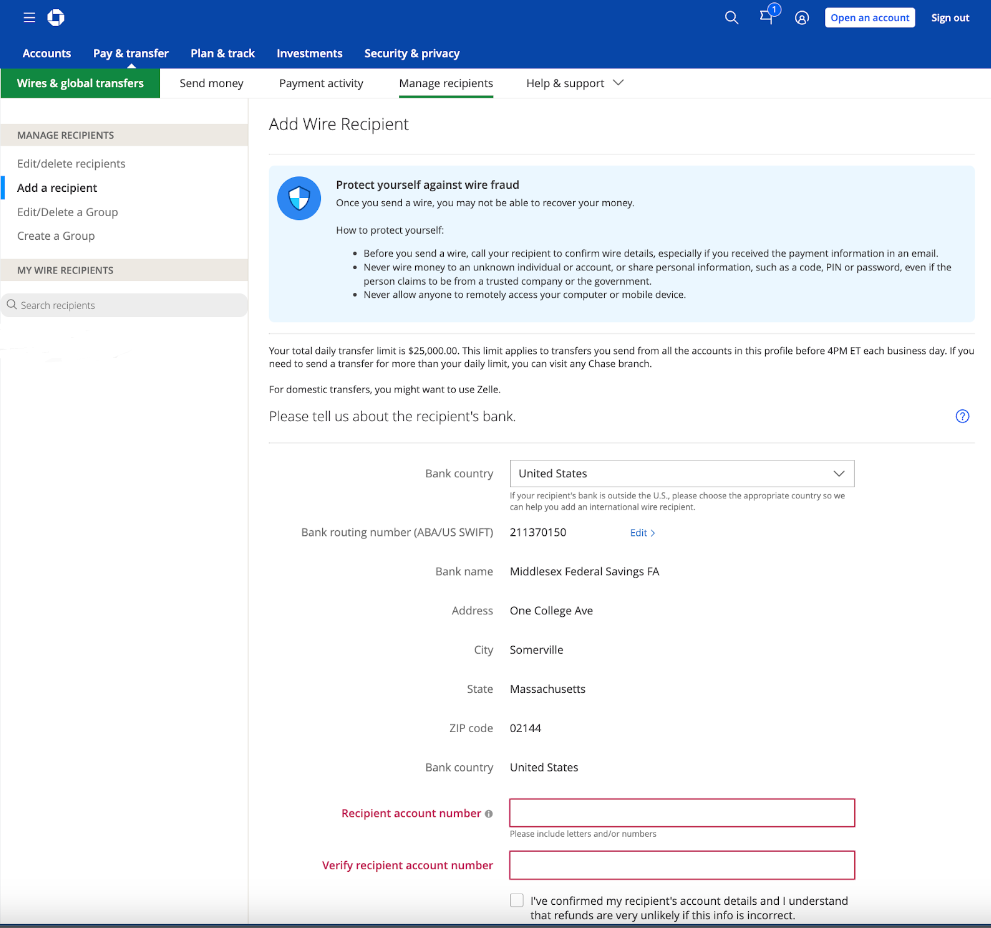Image resolution: width=991 pixels, height=928 pixels.
Task: Open the notifications flag icon
Action: click(x=767, y=17)
